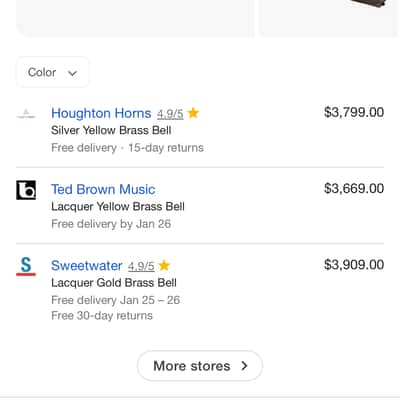Click the Houghton Horns store logo icon
Image resolution: width=400 pixels, height=400 pixels.
26,114
